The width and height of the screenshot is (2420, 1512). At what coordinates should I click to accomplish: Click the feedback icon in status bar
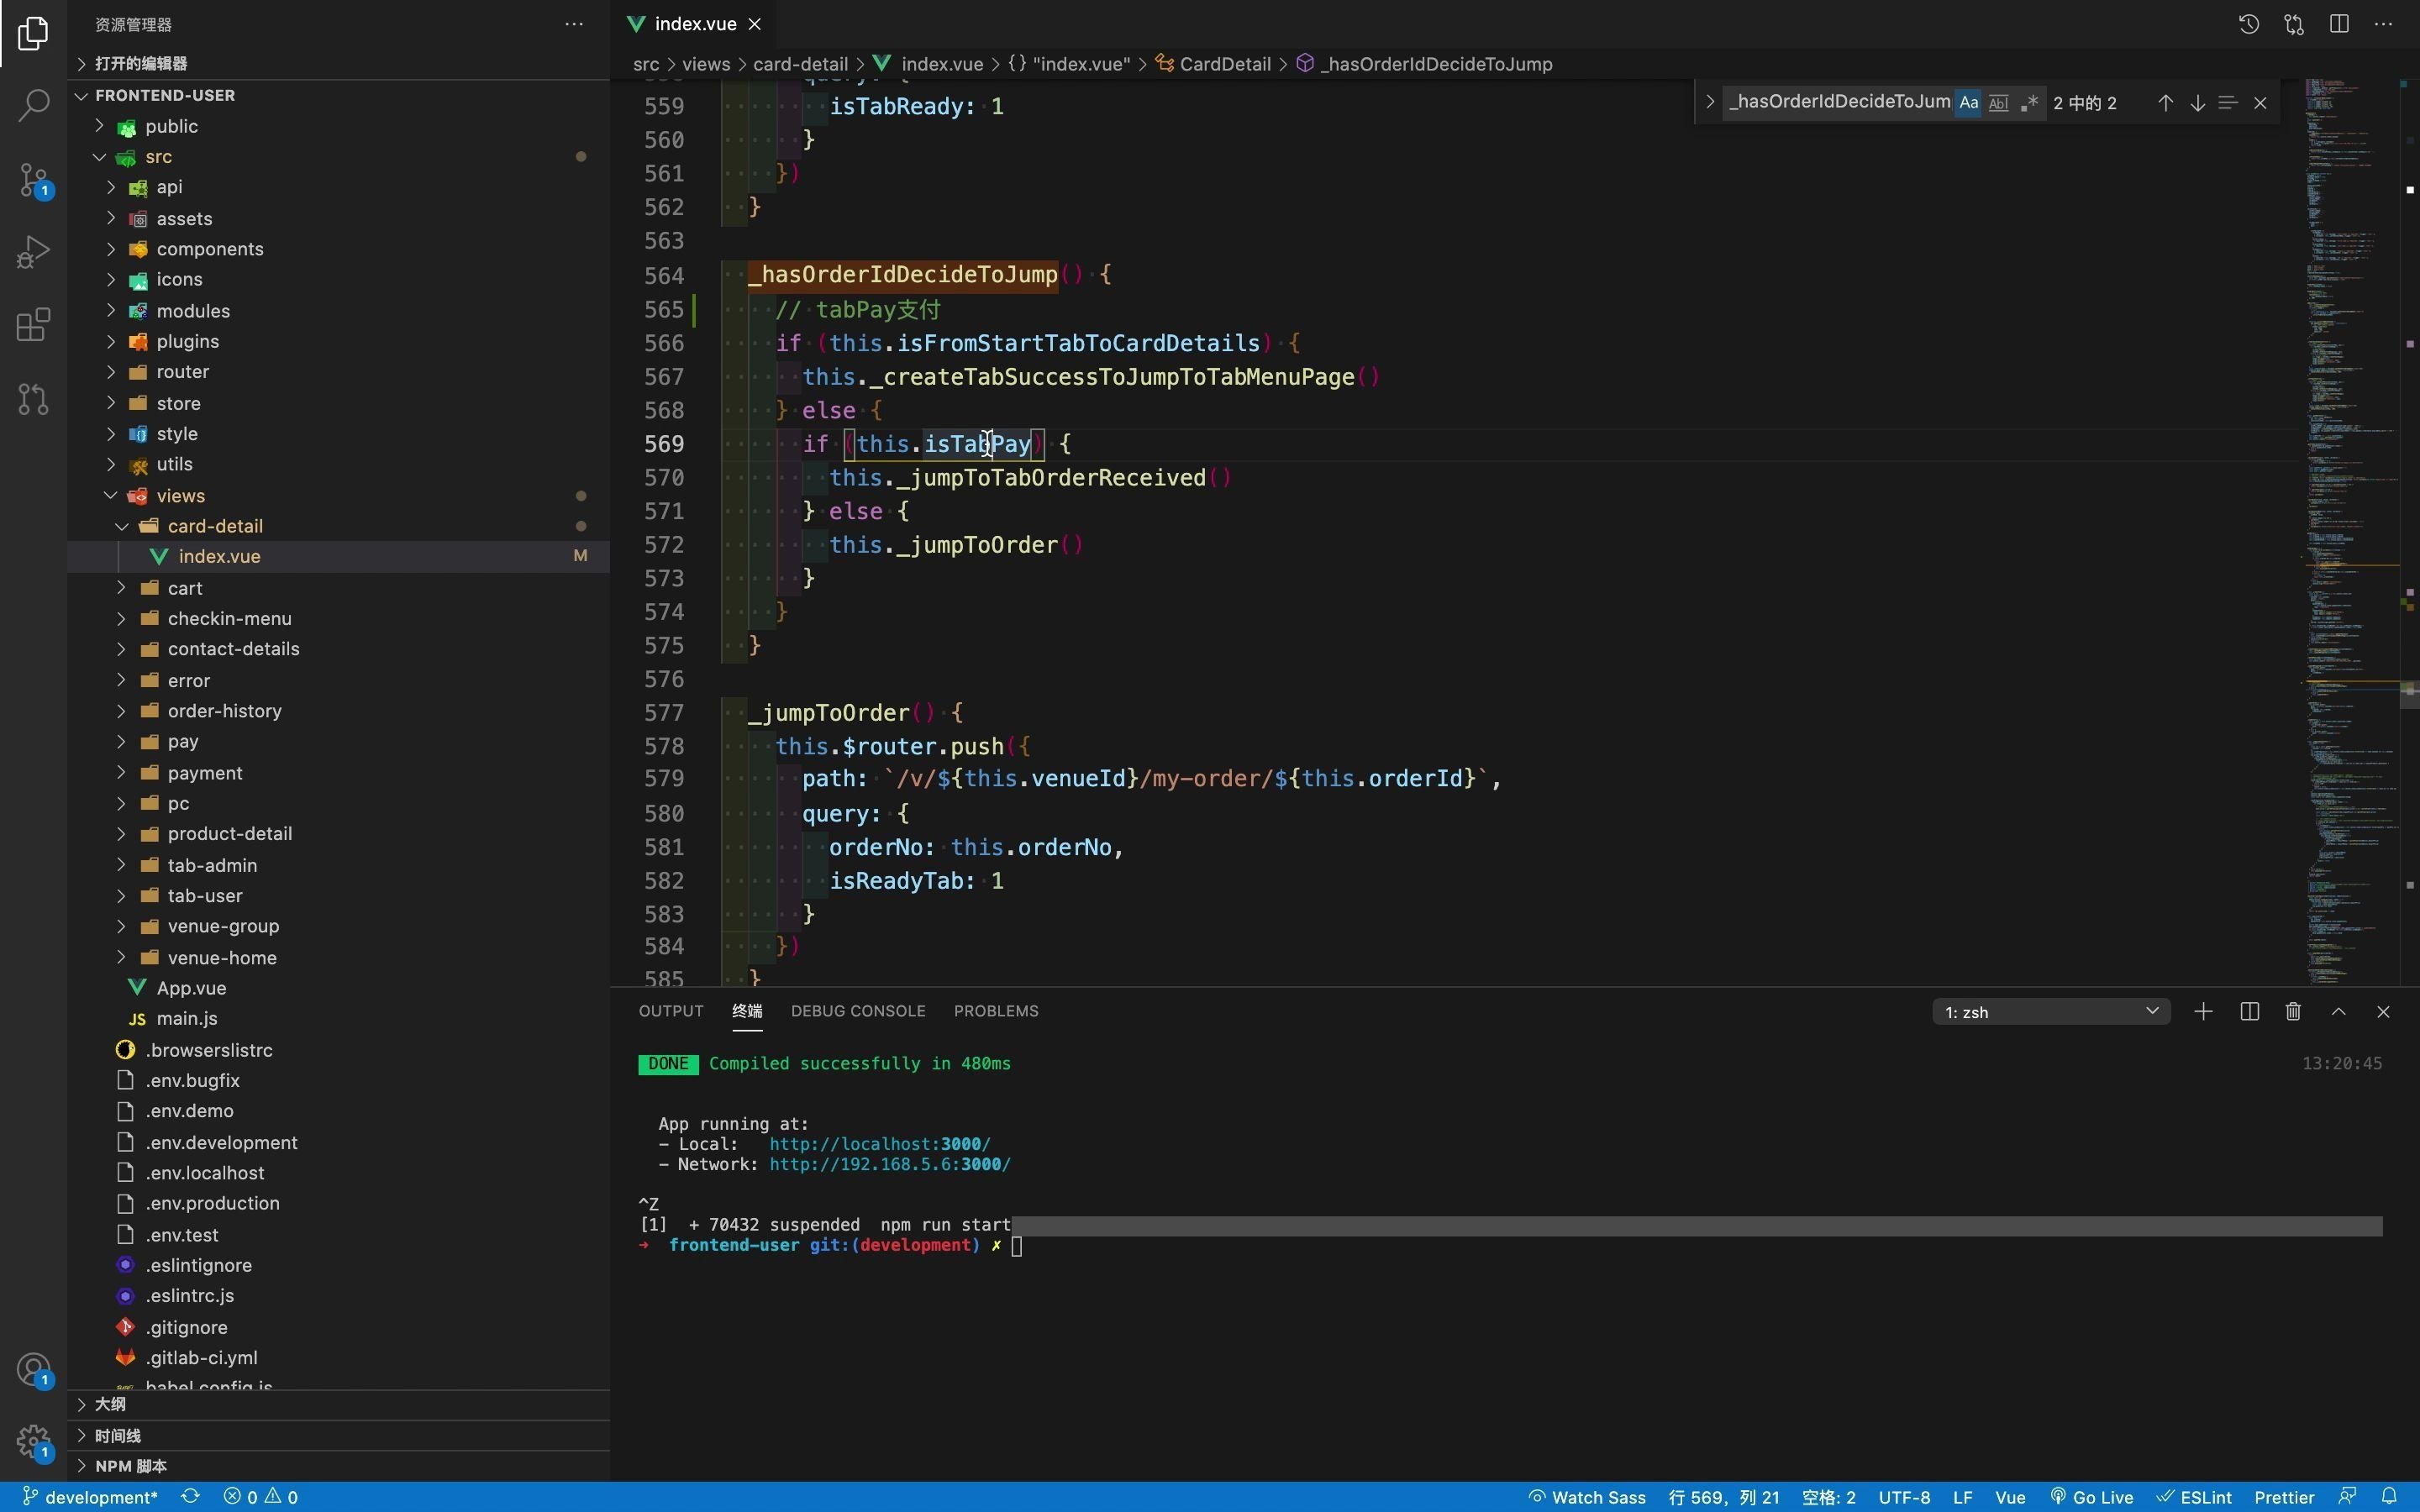2347,1497
